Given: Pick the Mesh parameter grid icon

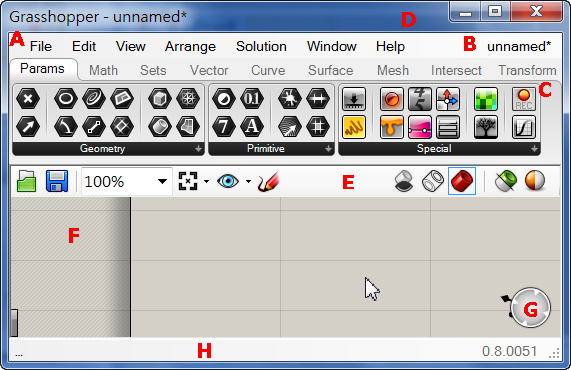Looking at the screenshot, I should point(188,99).
